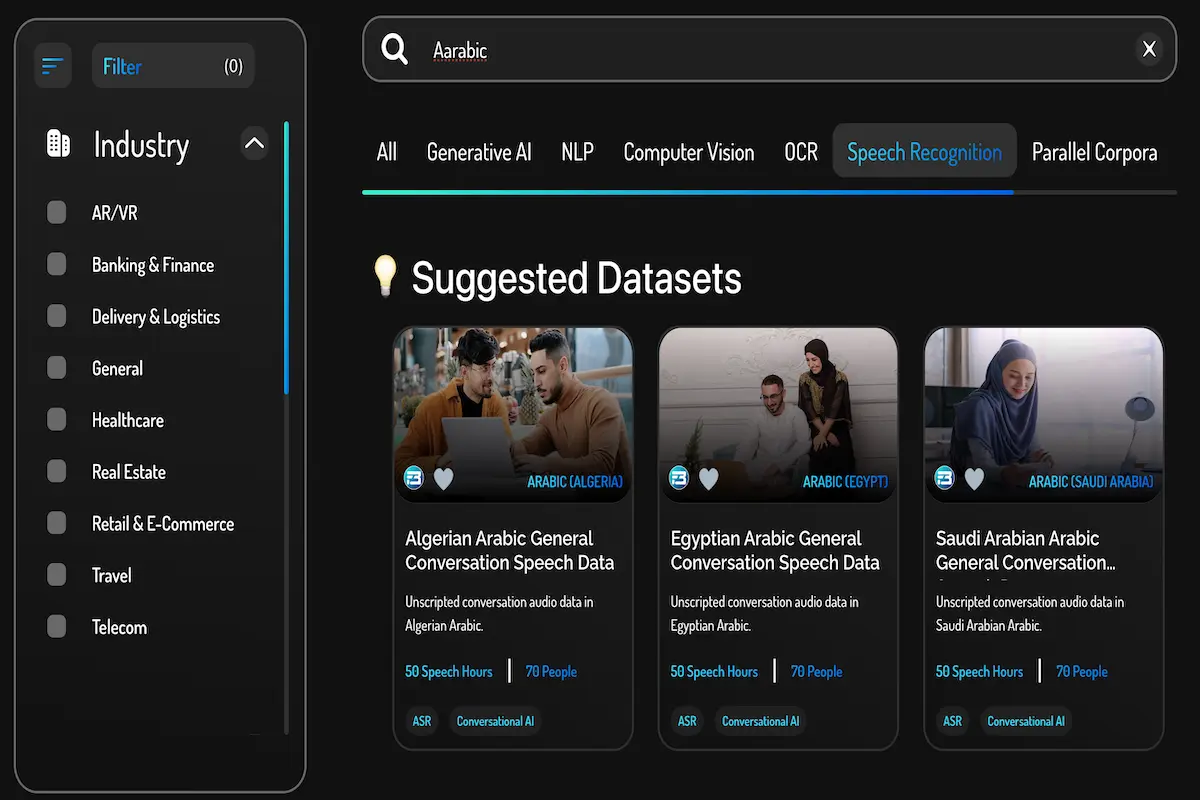The width and height of the screenshot is (1200, 800).
Task: Favorite the Egyptian Arabic dataset heart icon
Action: (x=708, y=479)
